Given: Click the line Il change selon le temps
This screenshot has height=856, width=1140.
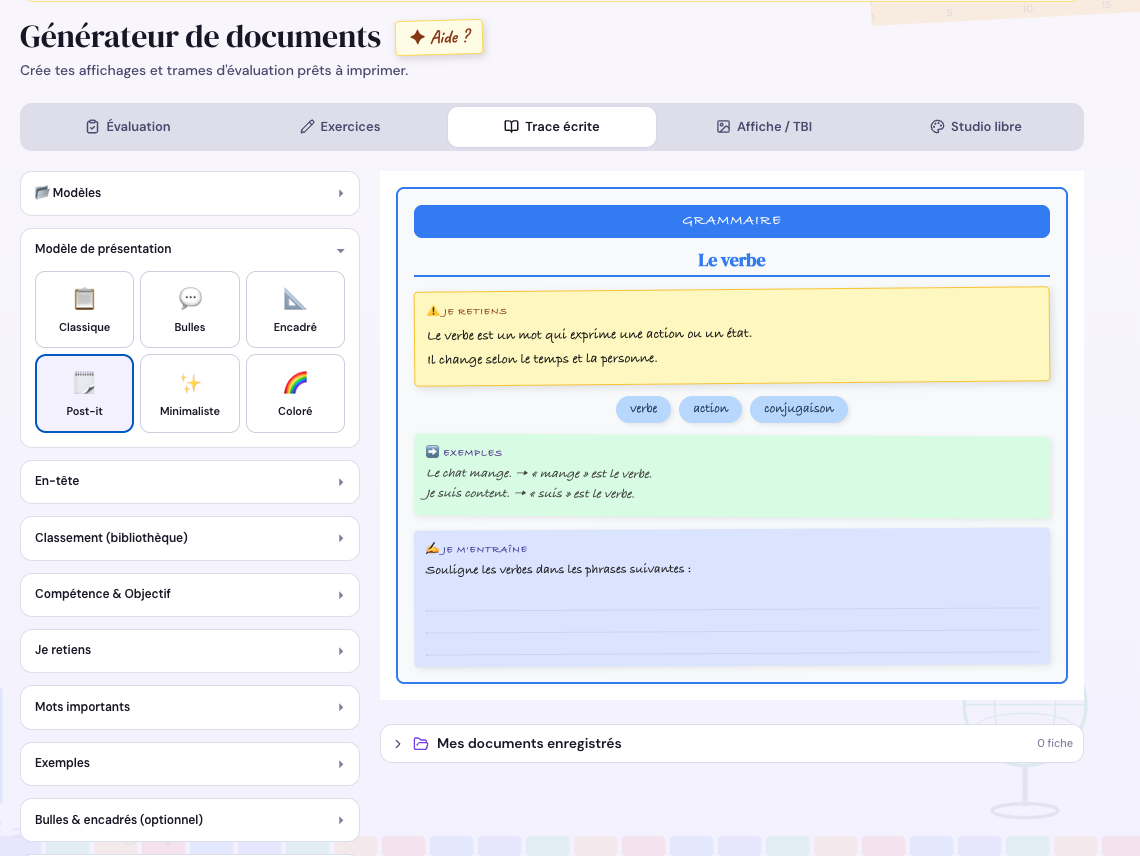Looking at the screenshot, I should 542,359.
